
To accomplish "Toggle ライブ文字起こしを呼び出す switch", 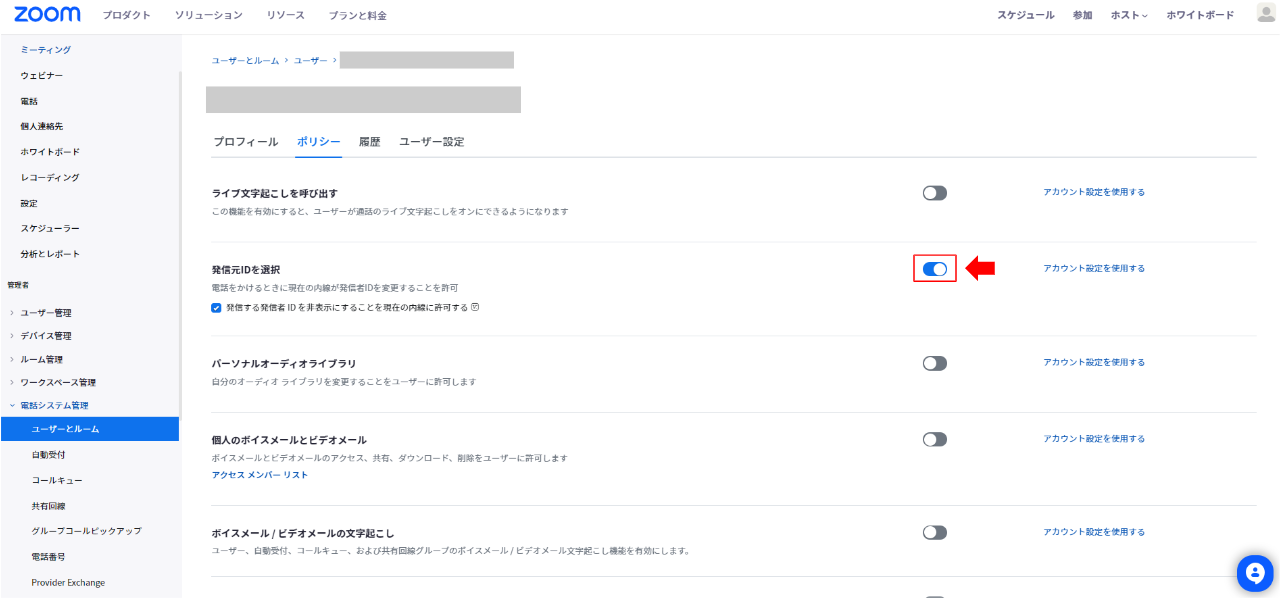I will pyautogui.click(x=934, y=193).
